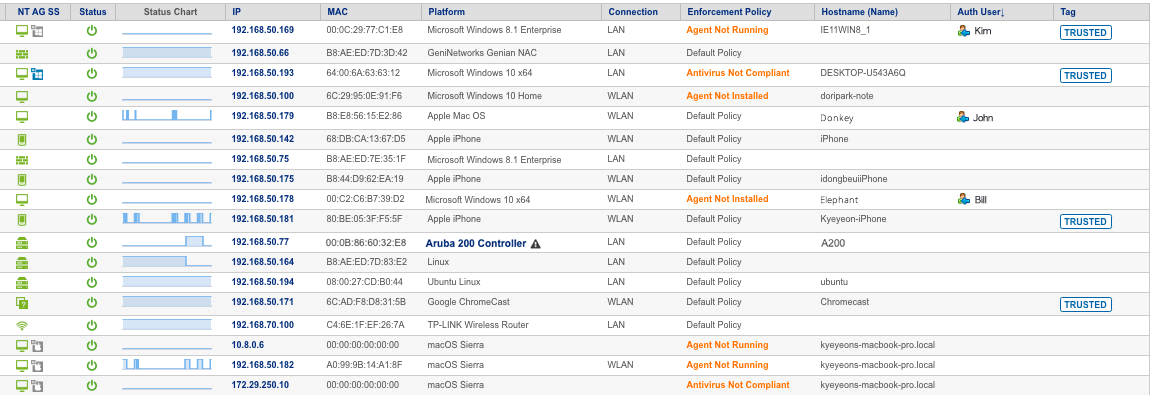Click the power status icon for 192.168.50.169

(x=92, y=31)
